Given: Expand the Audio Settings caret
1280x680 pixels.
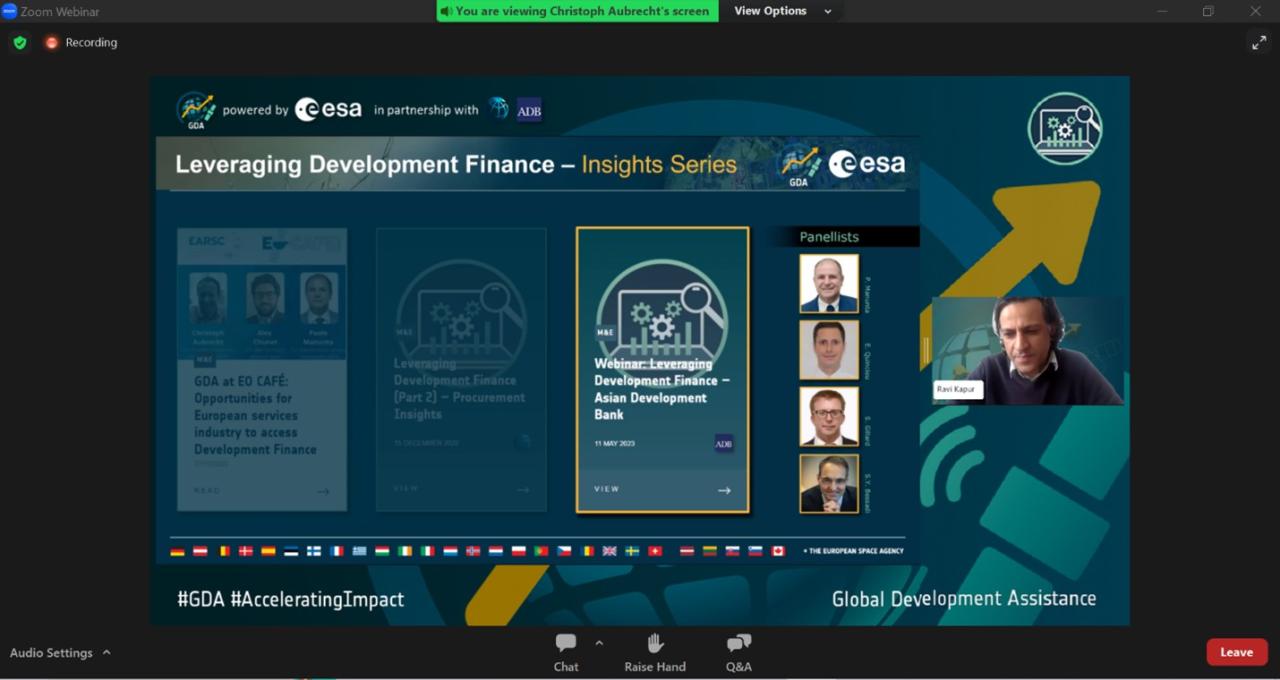Looking at the screenshot, I should point(106,652).
